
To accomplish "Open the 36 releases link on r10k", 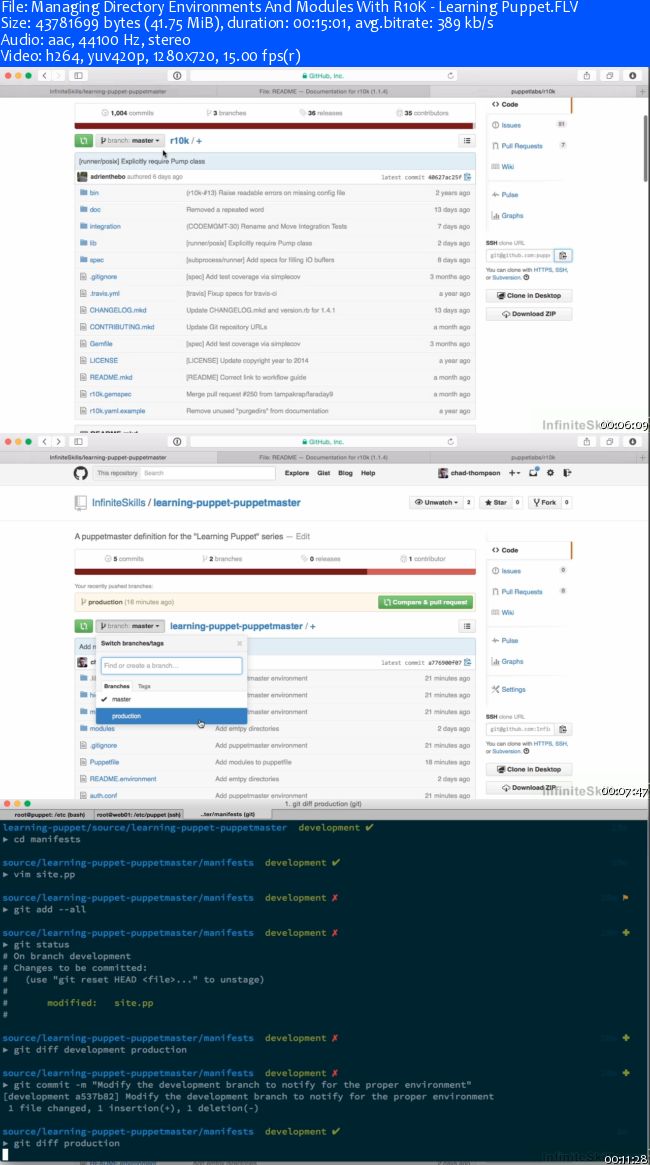I will click(320, 113).
